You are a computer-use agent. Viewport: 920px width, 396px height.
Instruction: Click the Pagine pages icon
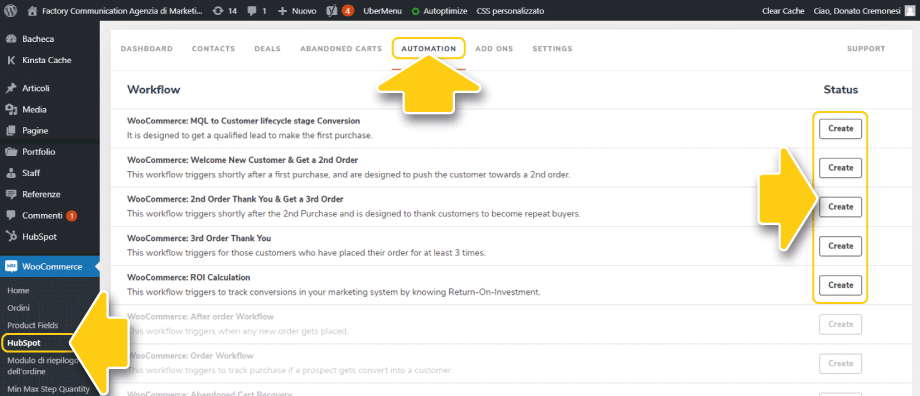coord(11,130)
